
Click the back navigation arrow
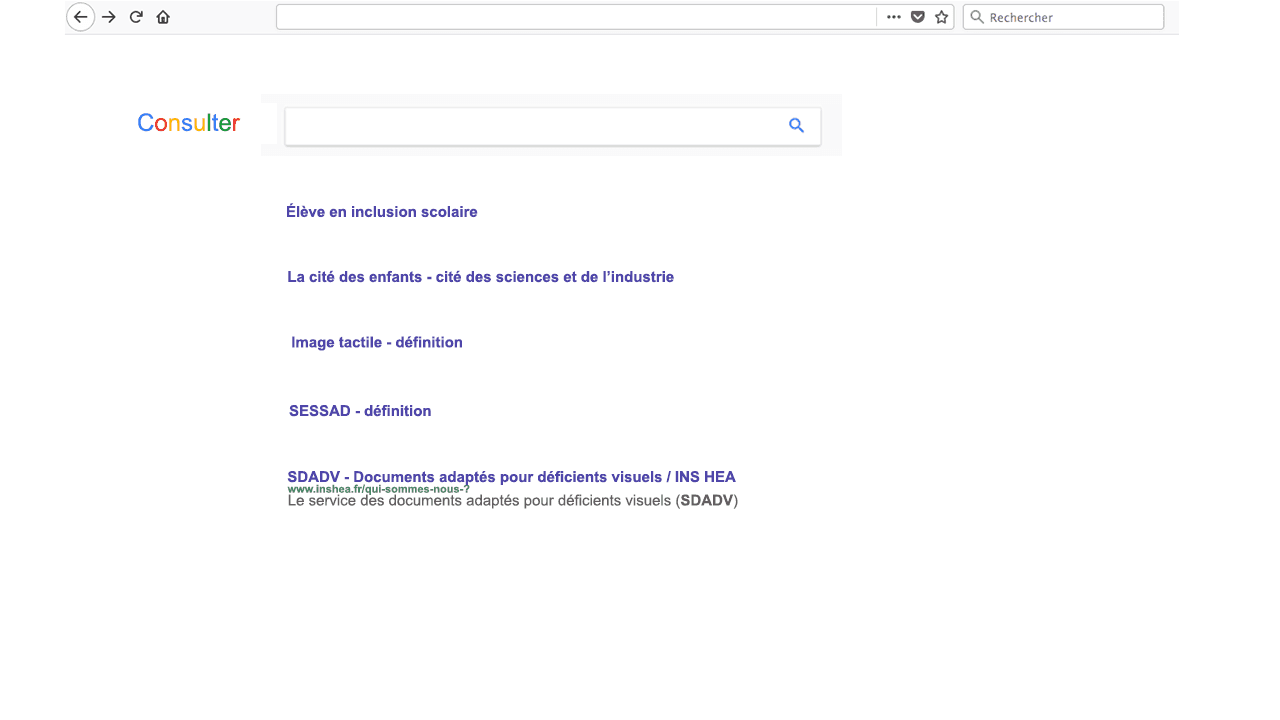pyautogui.click(x=80, y=16)
